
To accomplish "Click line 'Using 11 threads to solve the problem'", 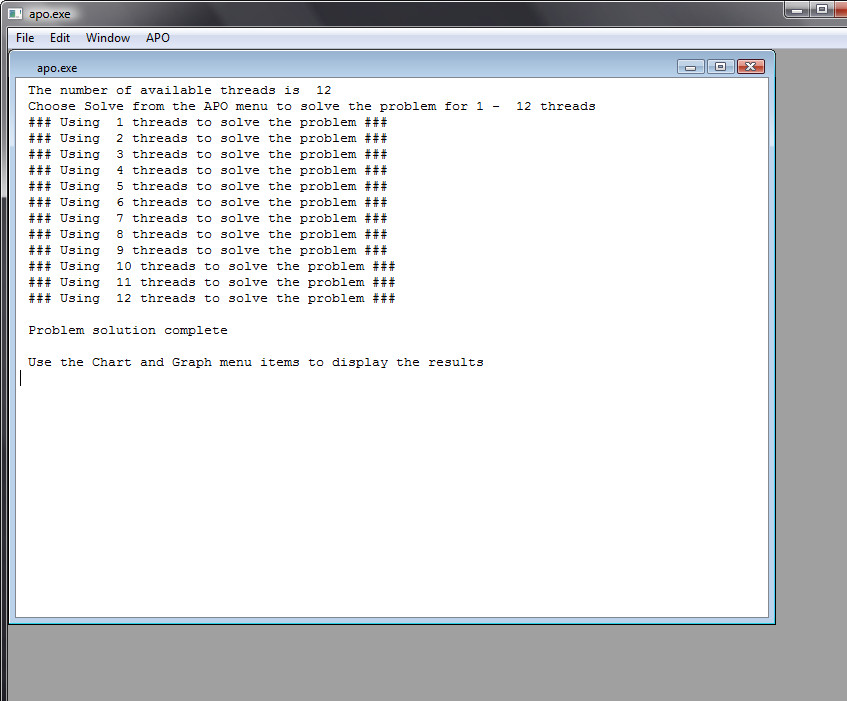I will 212,282.
